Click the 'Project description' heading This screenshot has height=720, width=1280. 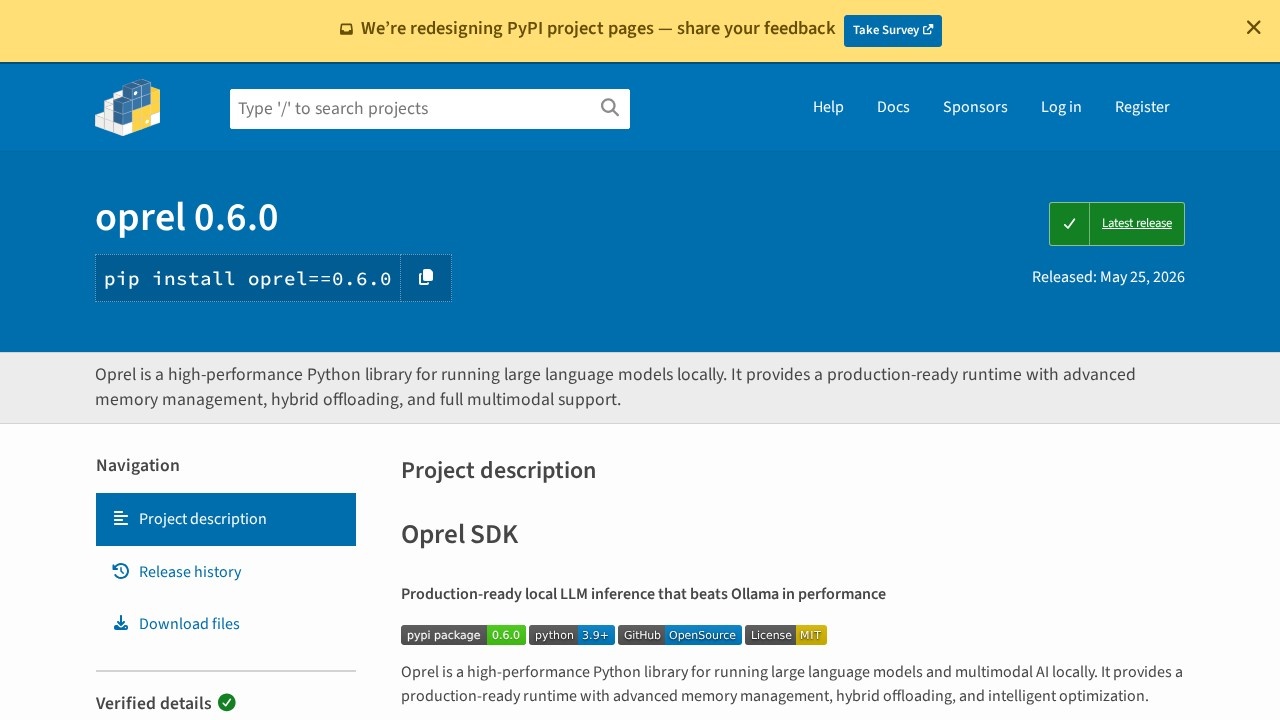pyautogui.click(x=498, y=470)
